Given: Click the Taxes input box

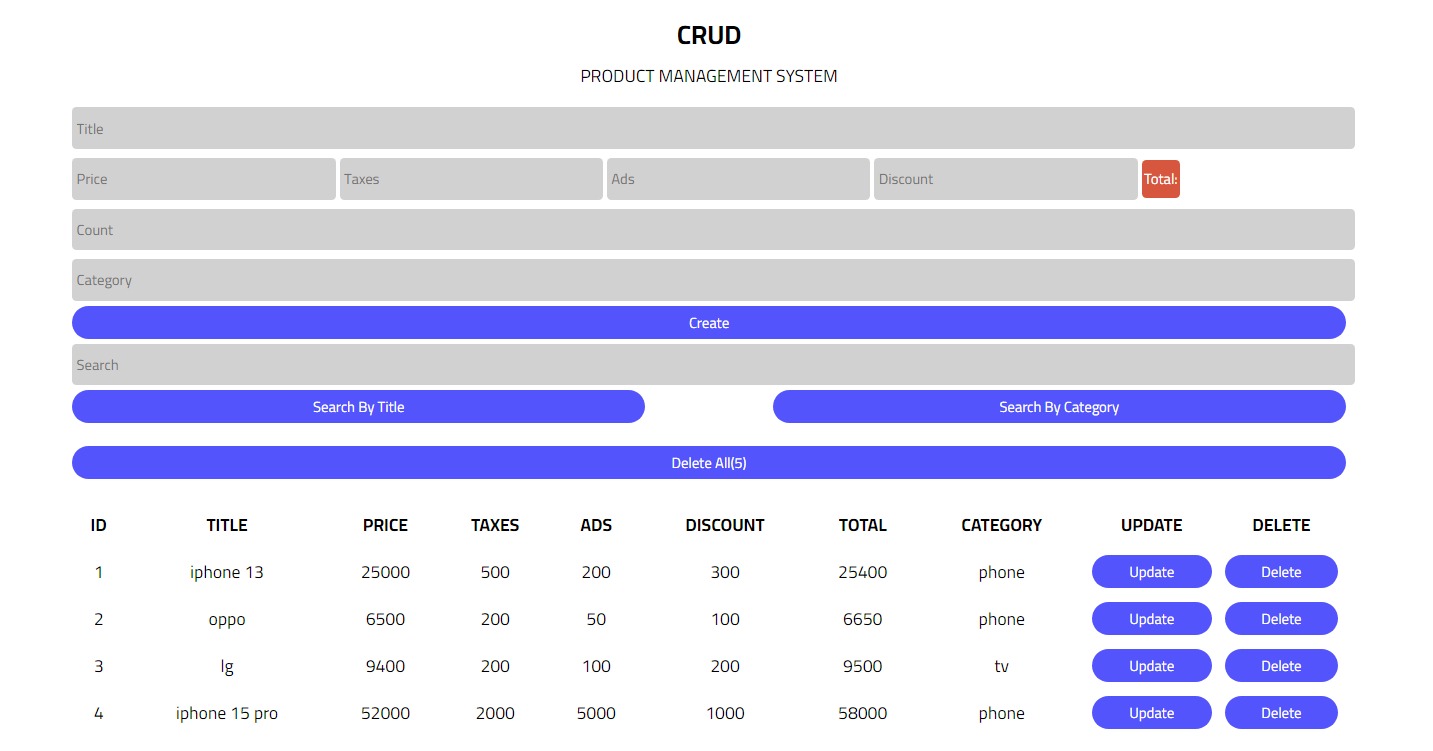Looking at the screenshot, I should (x=471, y=179).
